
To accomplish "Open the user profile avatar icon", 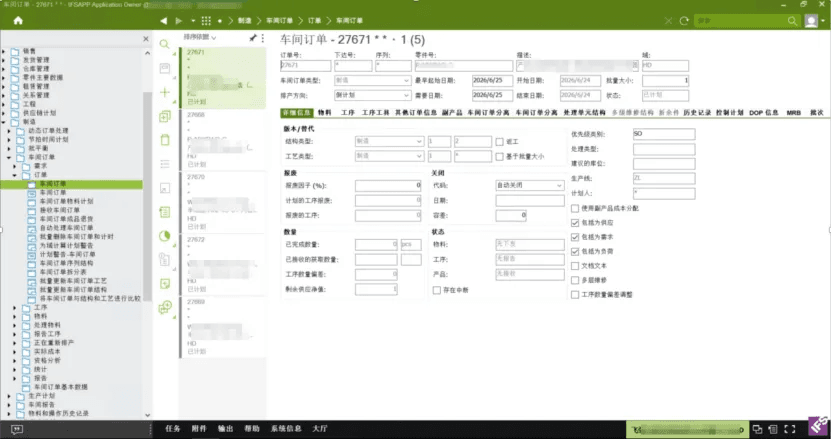I will pyautogui.click(x=811, y=21).
